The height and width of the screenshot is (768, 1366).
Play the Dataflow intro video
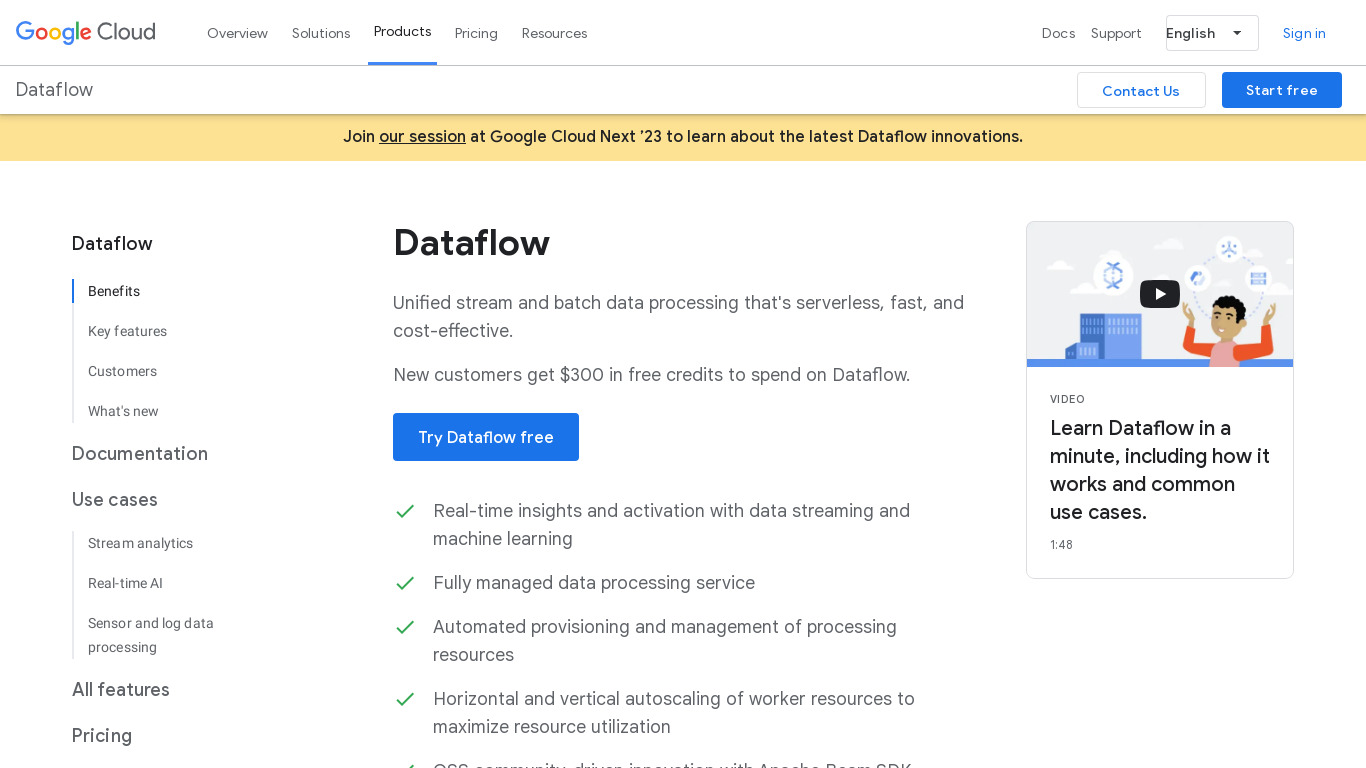pyautogui.click(x=1160, y=294)
